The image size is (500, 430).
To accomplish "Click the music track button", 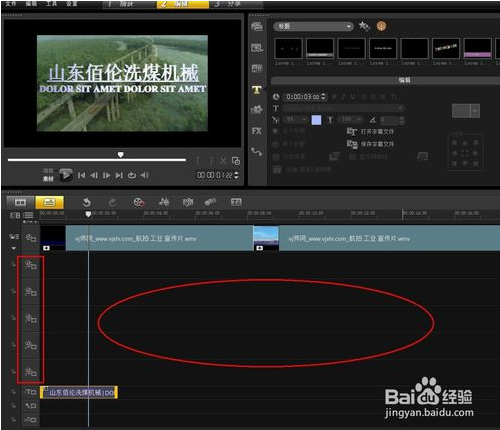I will coord(31,420).
